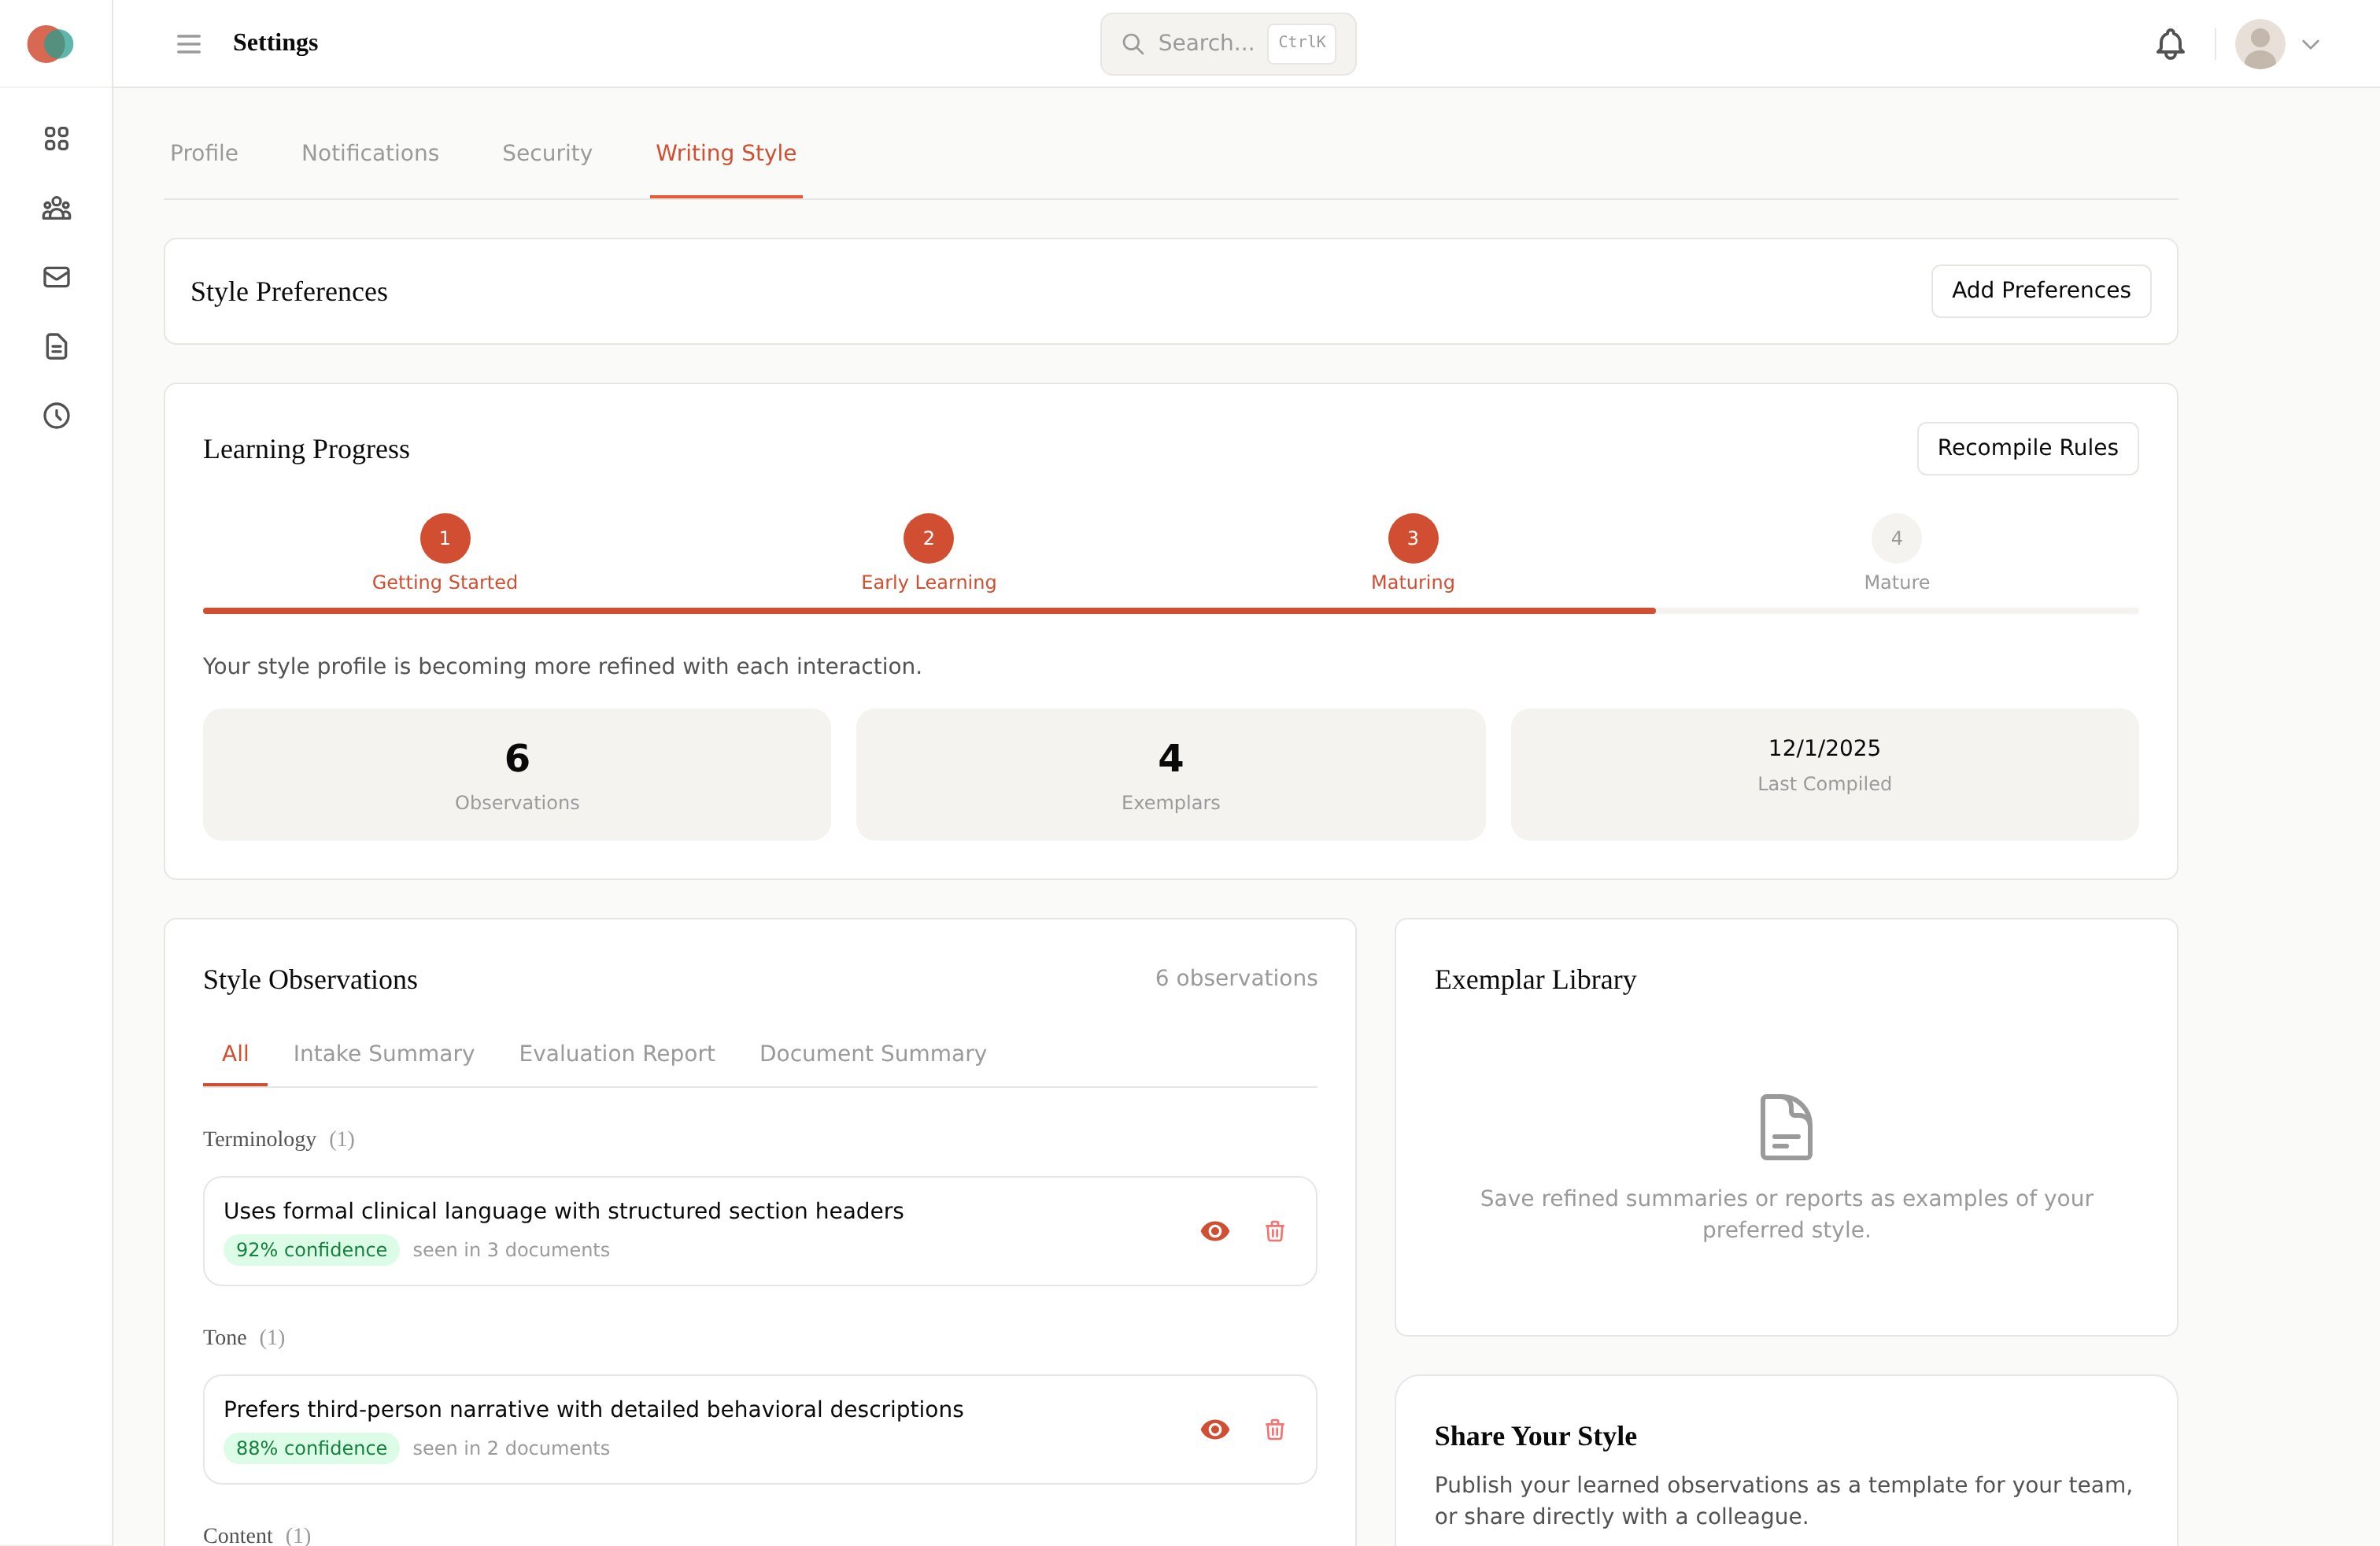This screenshot has height=1546, width=2380.
Task: Open notifications via the bell icon
Action: [x=2170, y=43]
